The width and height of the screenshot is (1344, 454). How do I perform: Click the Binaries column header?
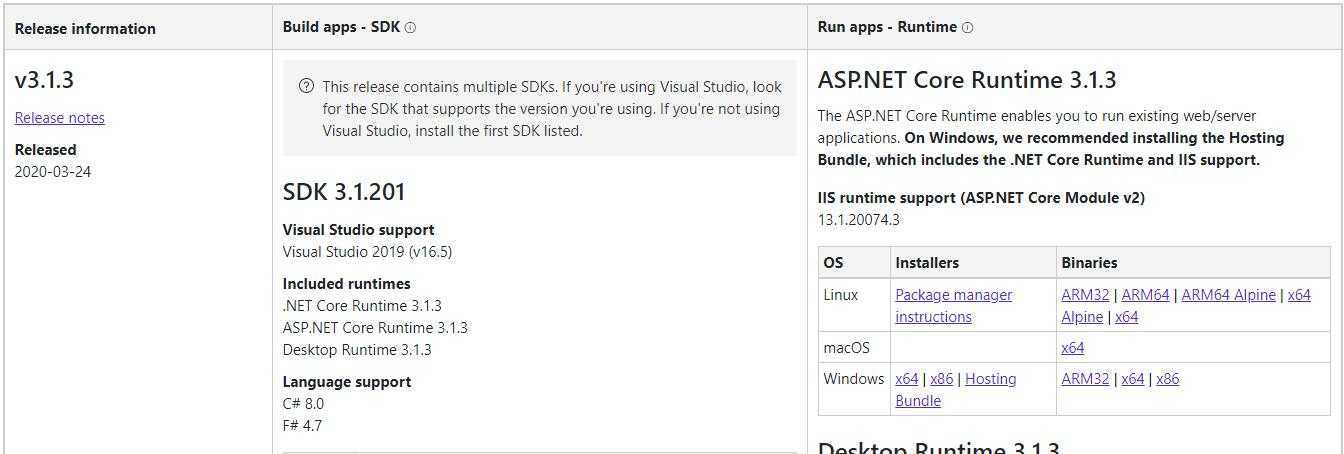(1089, 263)
